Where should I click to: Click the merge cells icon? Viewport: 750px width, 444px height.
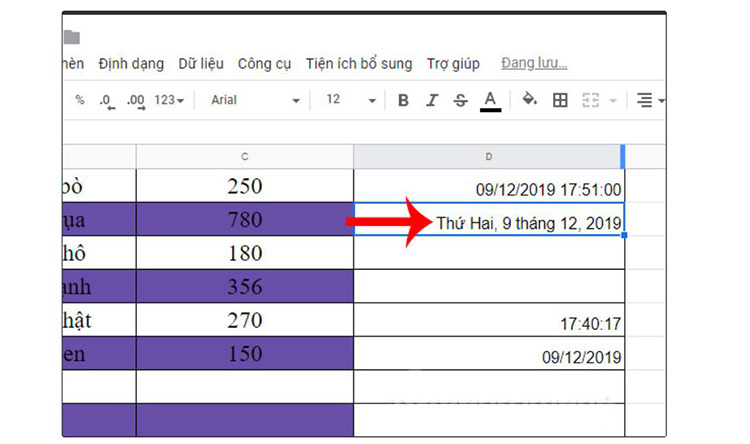point(591,100)
